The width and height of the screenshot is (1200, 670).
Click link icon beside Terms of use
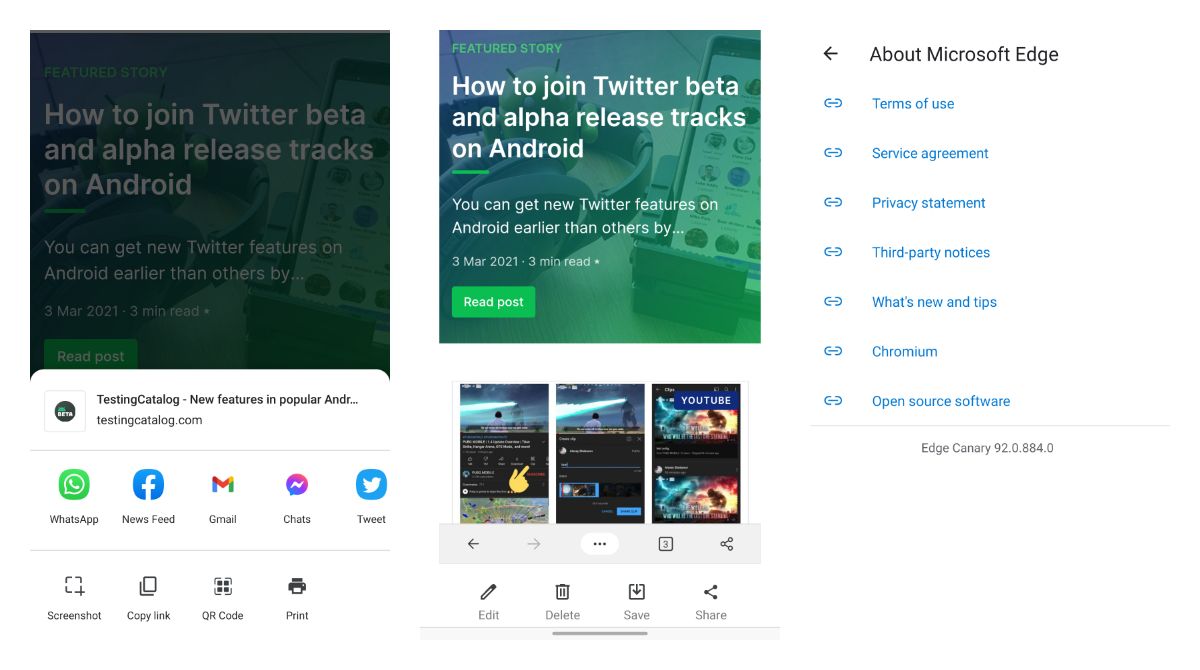pyautogui.click(x=833, y=103)
